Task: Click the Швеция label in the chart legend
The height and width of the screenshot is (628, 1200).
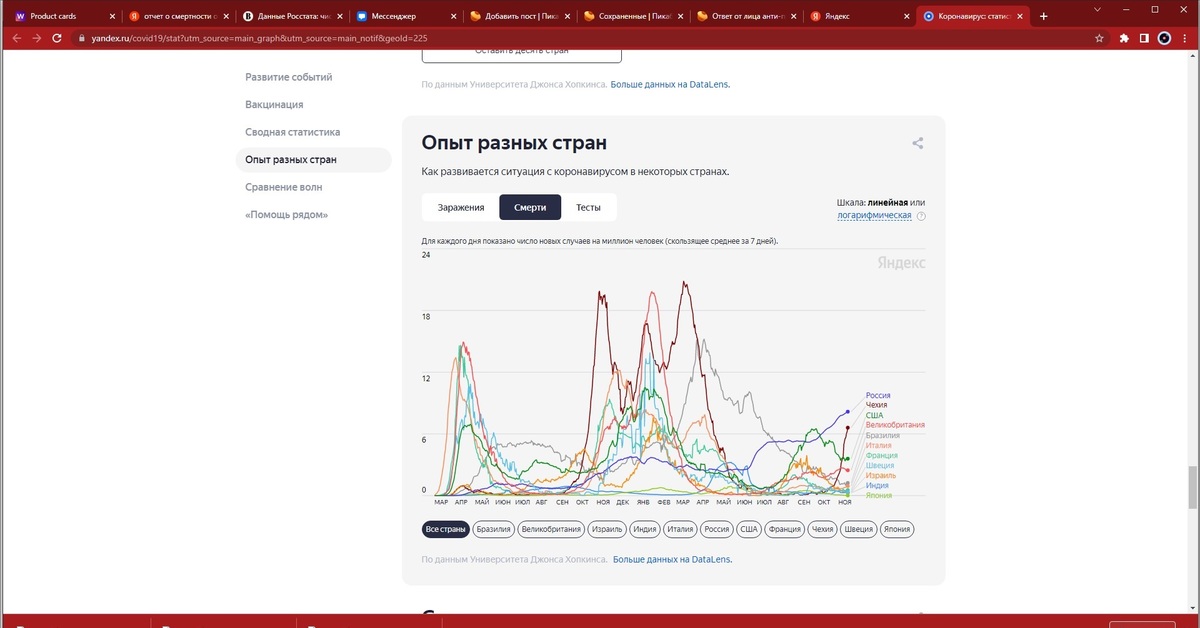Action: pyautogui.click(x=880, y=465)
